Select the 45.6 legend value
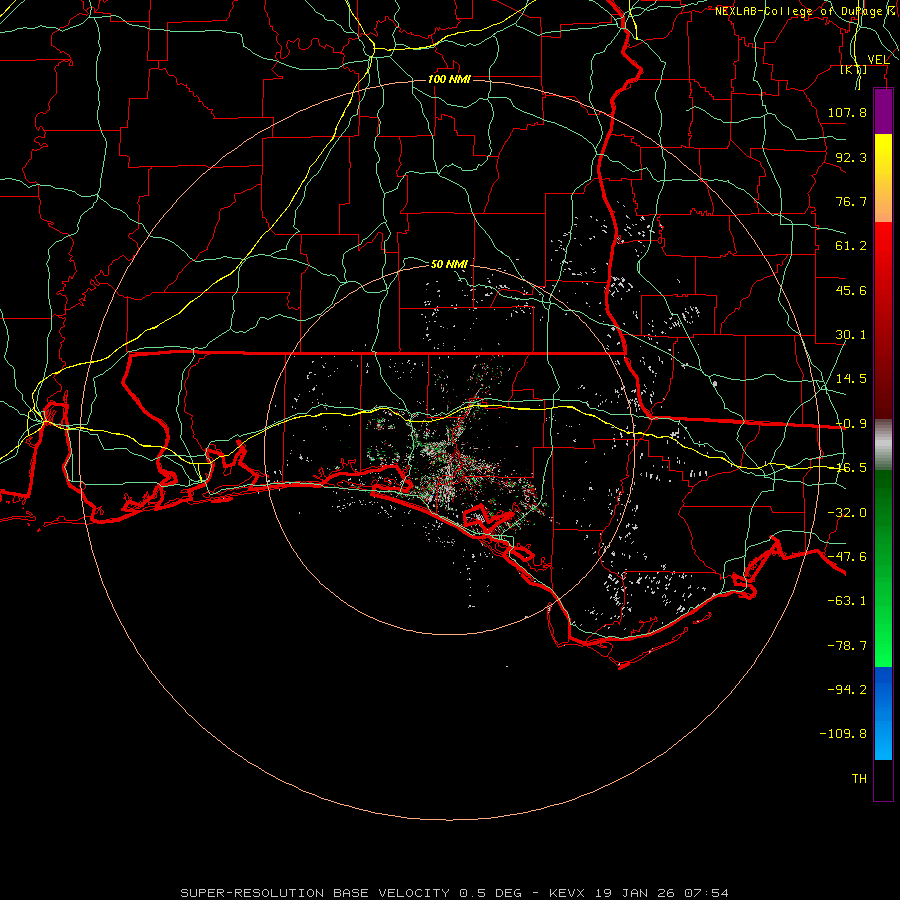 [x=851, y=290]
